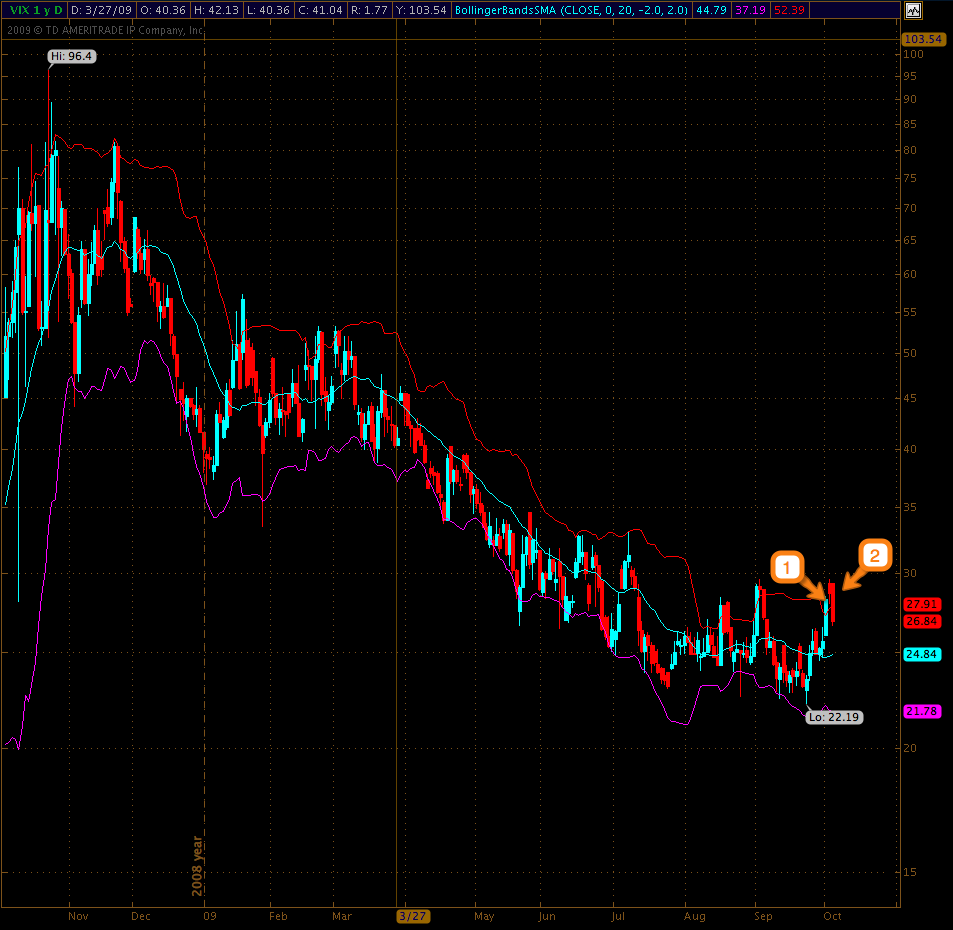Click the Hi: 96.4 price bubble
This screenshot has width=953, height=930.
(x=71, y=57)
